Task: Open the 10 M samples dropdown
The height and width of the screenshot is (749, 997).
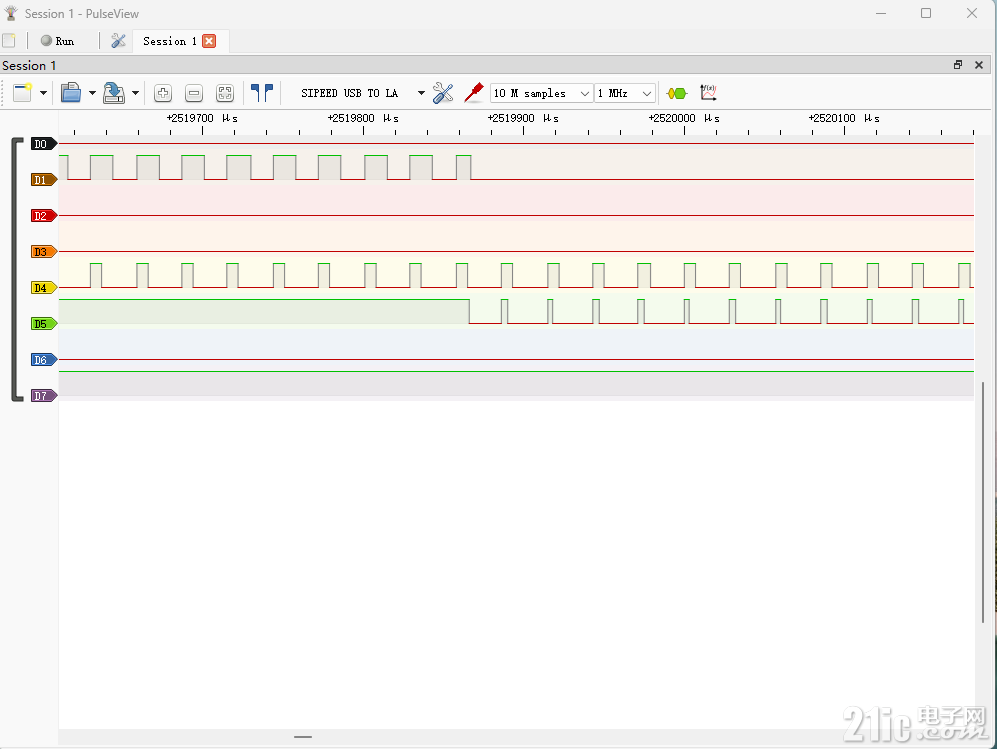Action: point(541,93)
